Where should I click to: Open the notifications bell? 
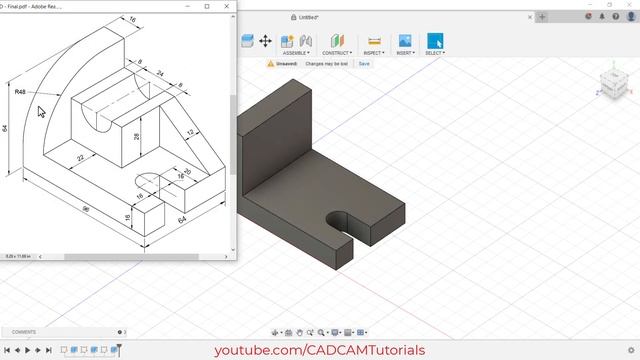coord(602,16)
